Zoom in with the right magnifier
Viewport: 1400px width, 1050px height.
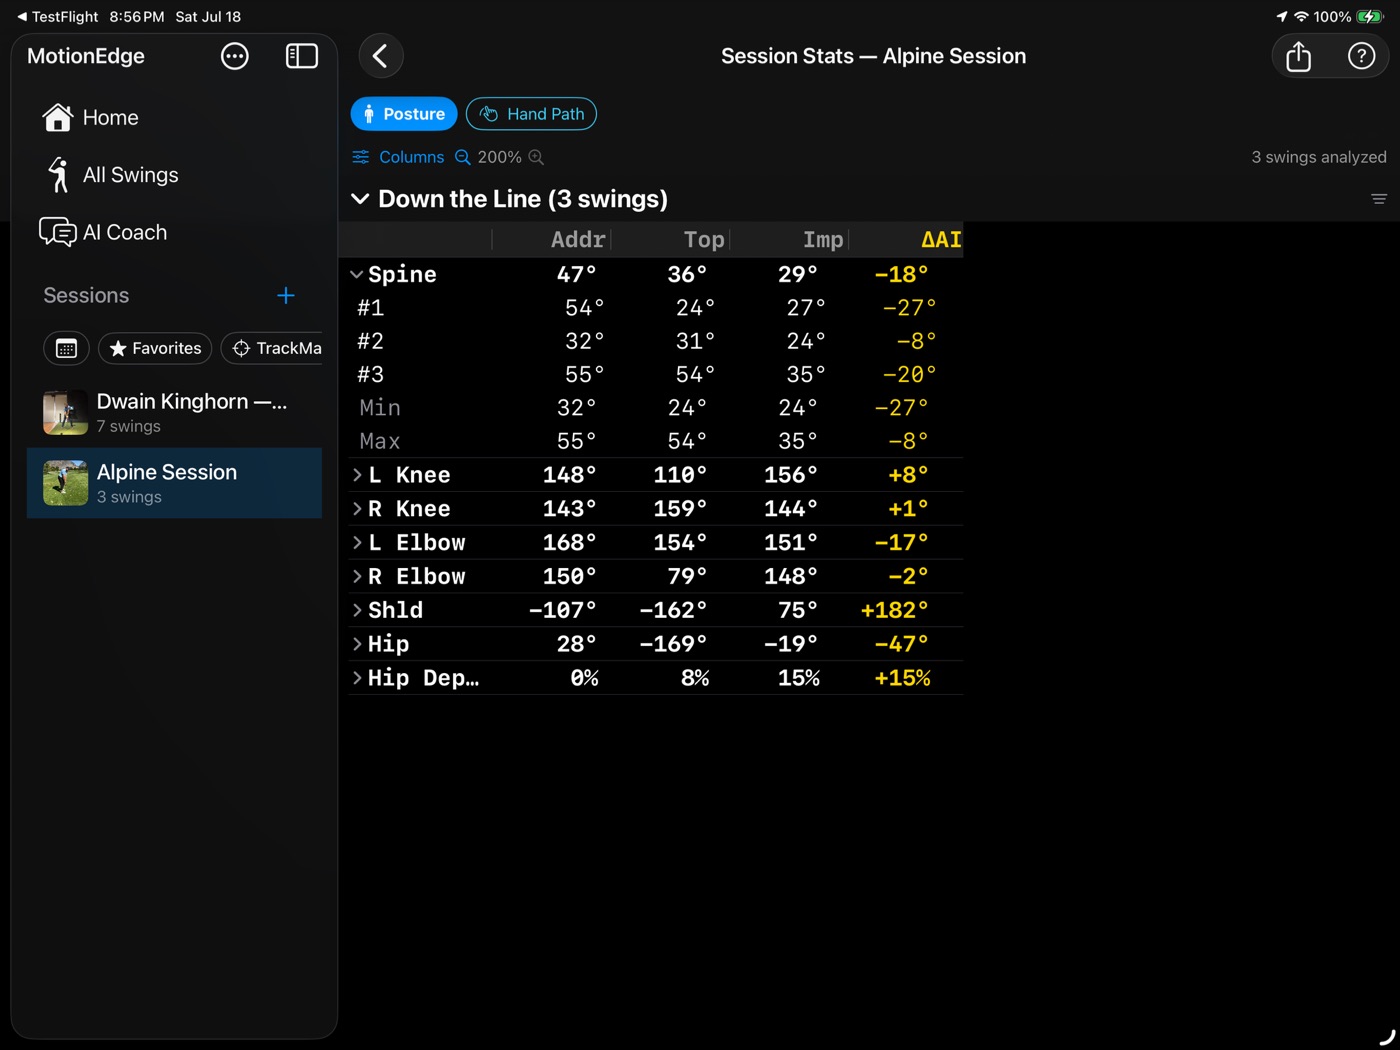click(536, 157)
